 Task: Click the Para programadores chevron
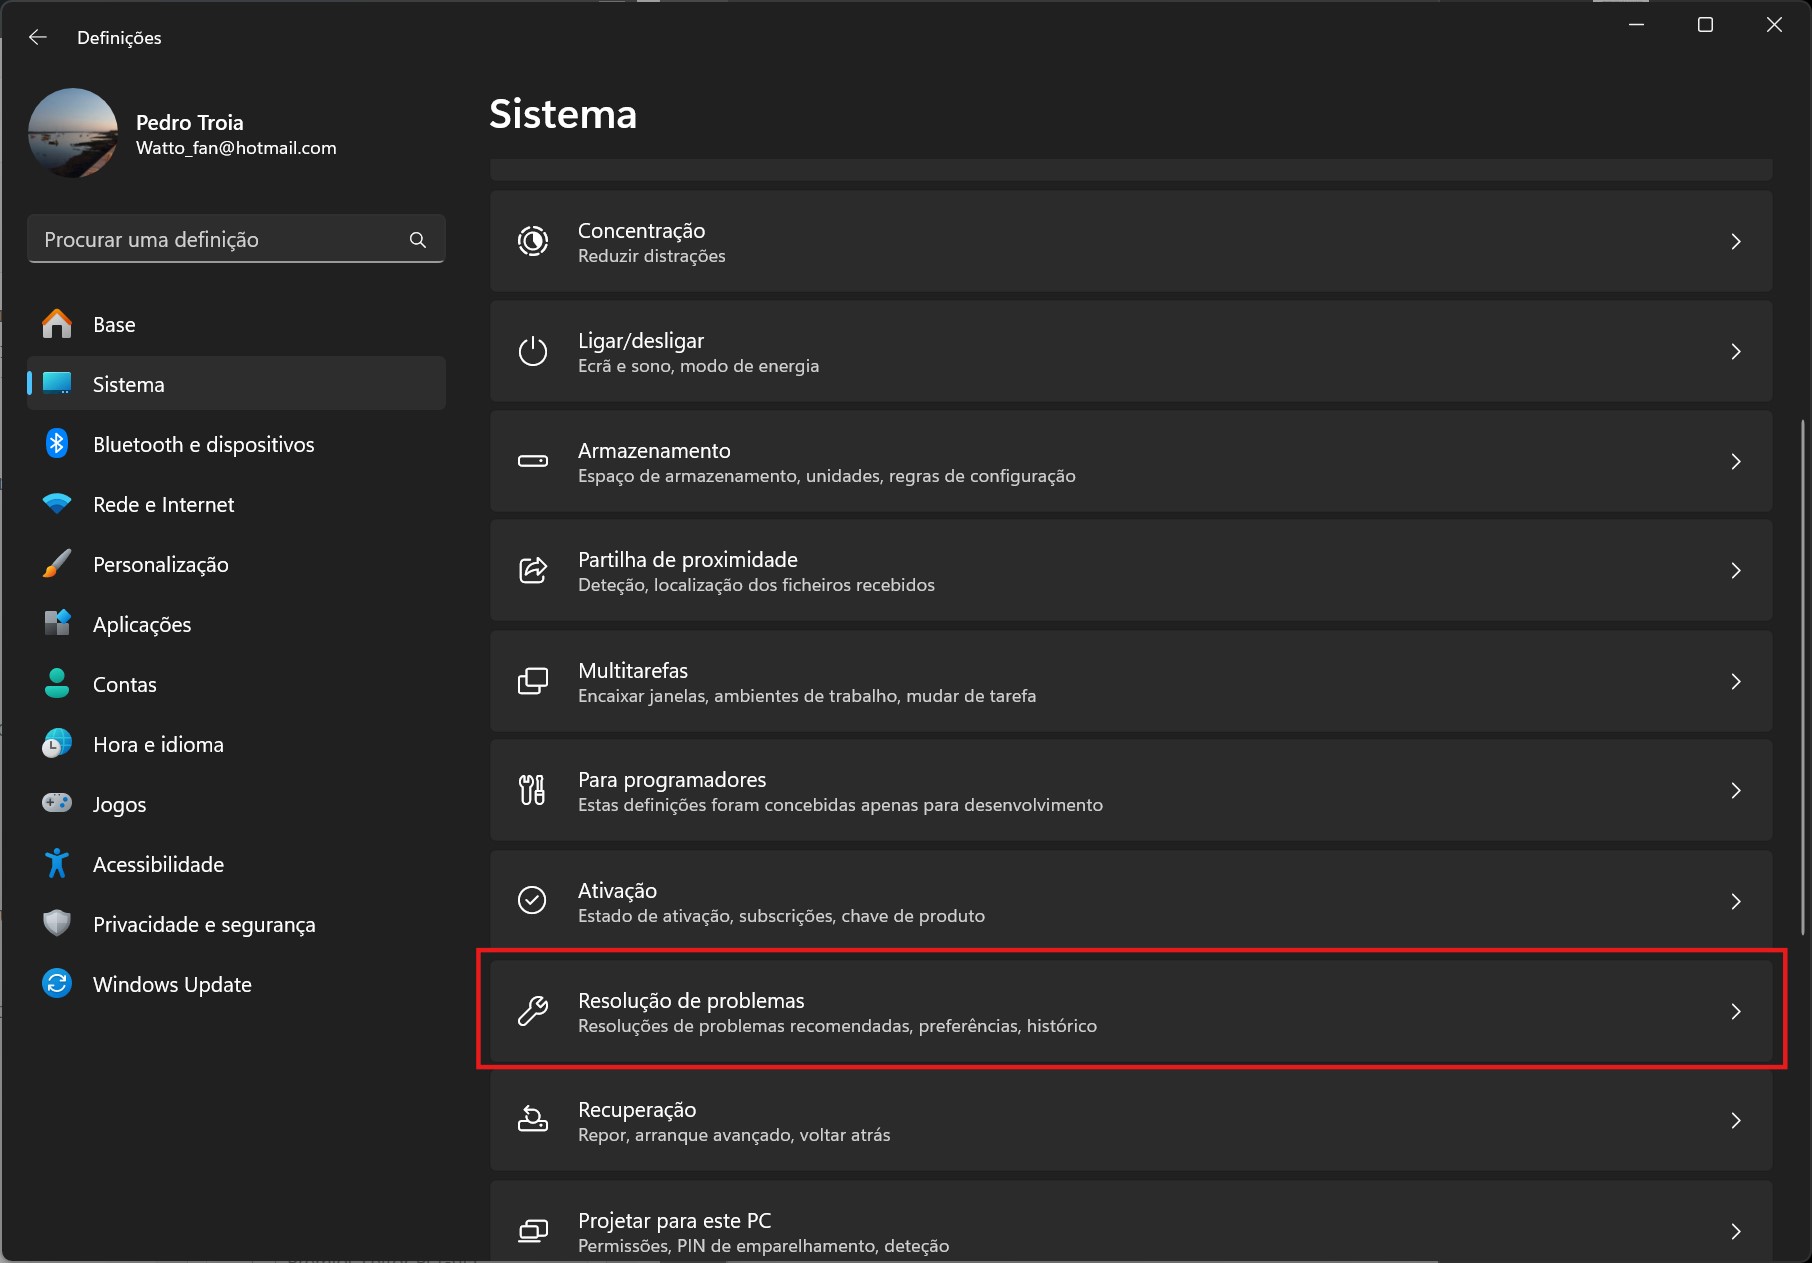point(1736,790)
